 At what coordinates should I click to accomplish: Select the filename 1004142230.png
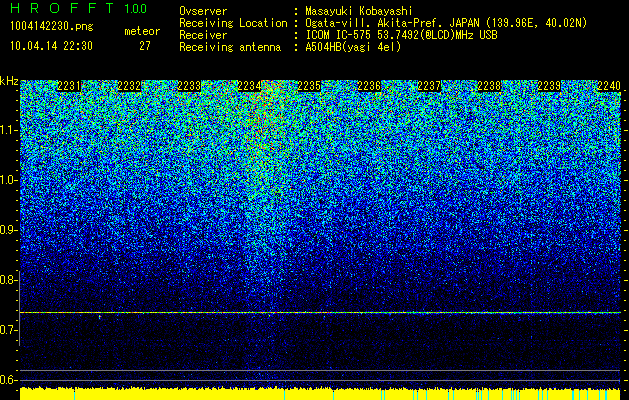coord(52,27)
